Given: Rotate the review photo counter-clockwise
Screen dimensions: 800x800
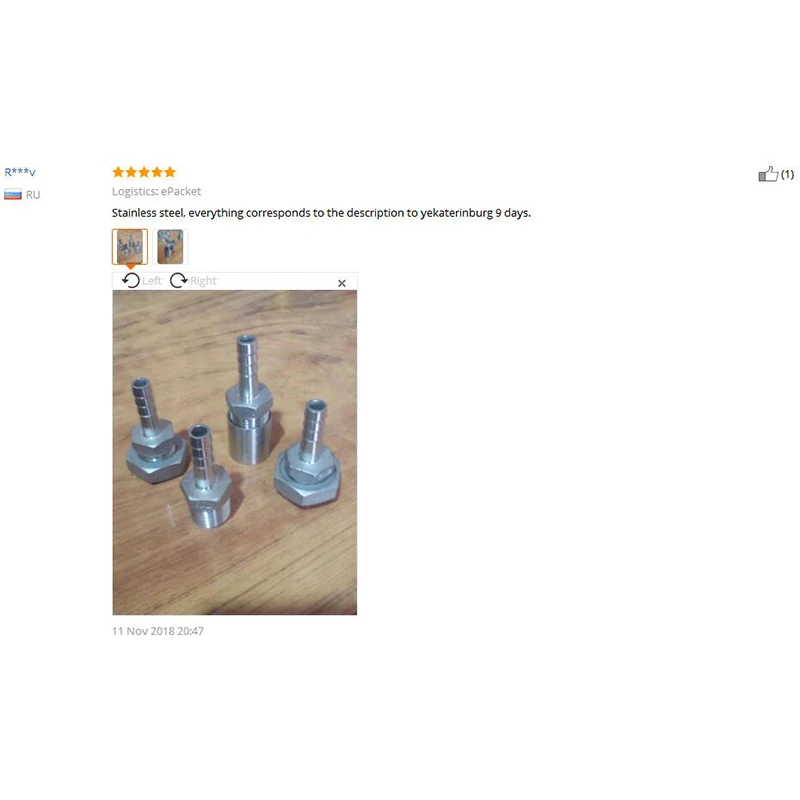Looking at the screenshot, I should (x=131, y=280).
